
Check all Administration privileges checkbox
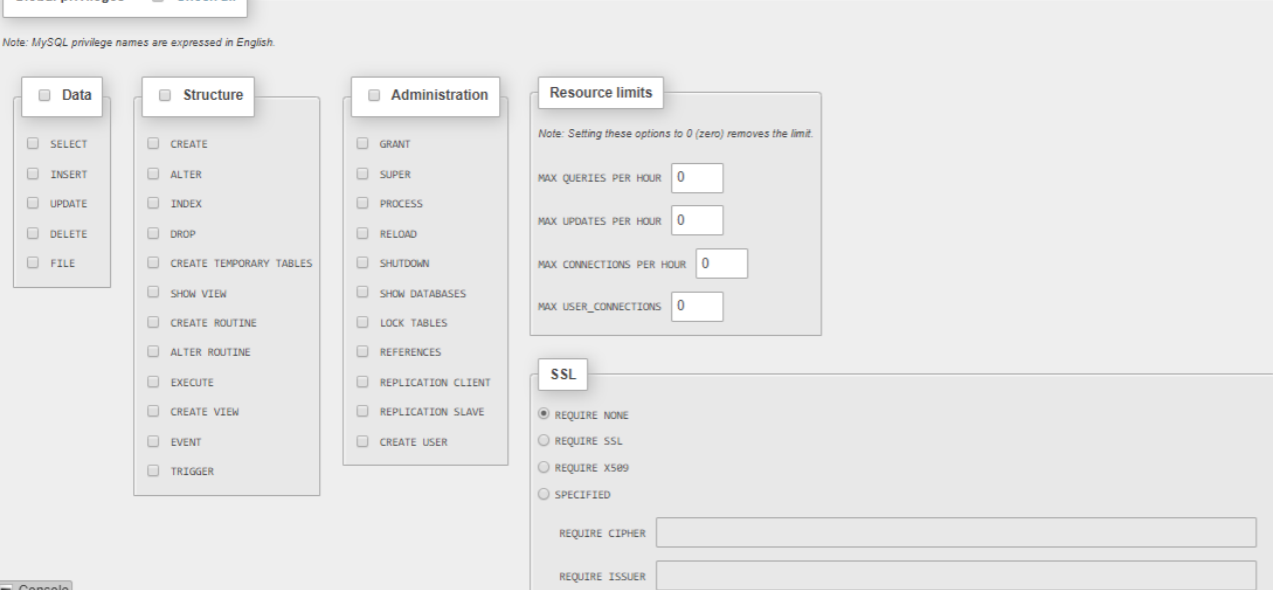pos(374,95)
